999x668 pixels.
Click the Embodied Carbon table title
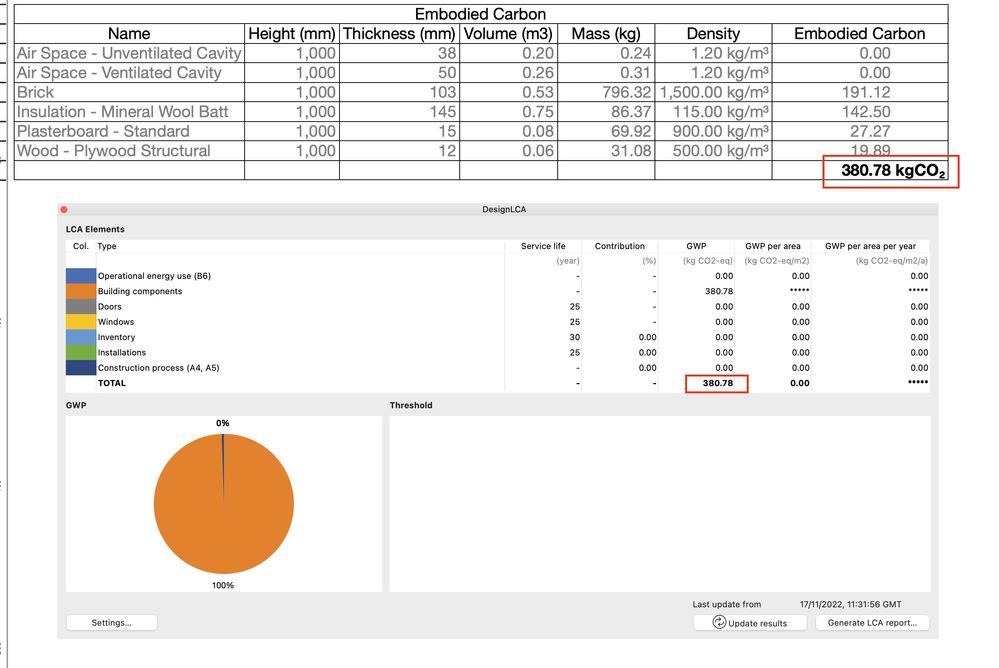[x=480, y=14]
